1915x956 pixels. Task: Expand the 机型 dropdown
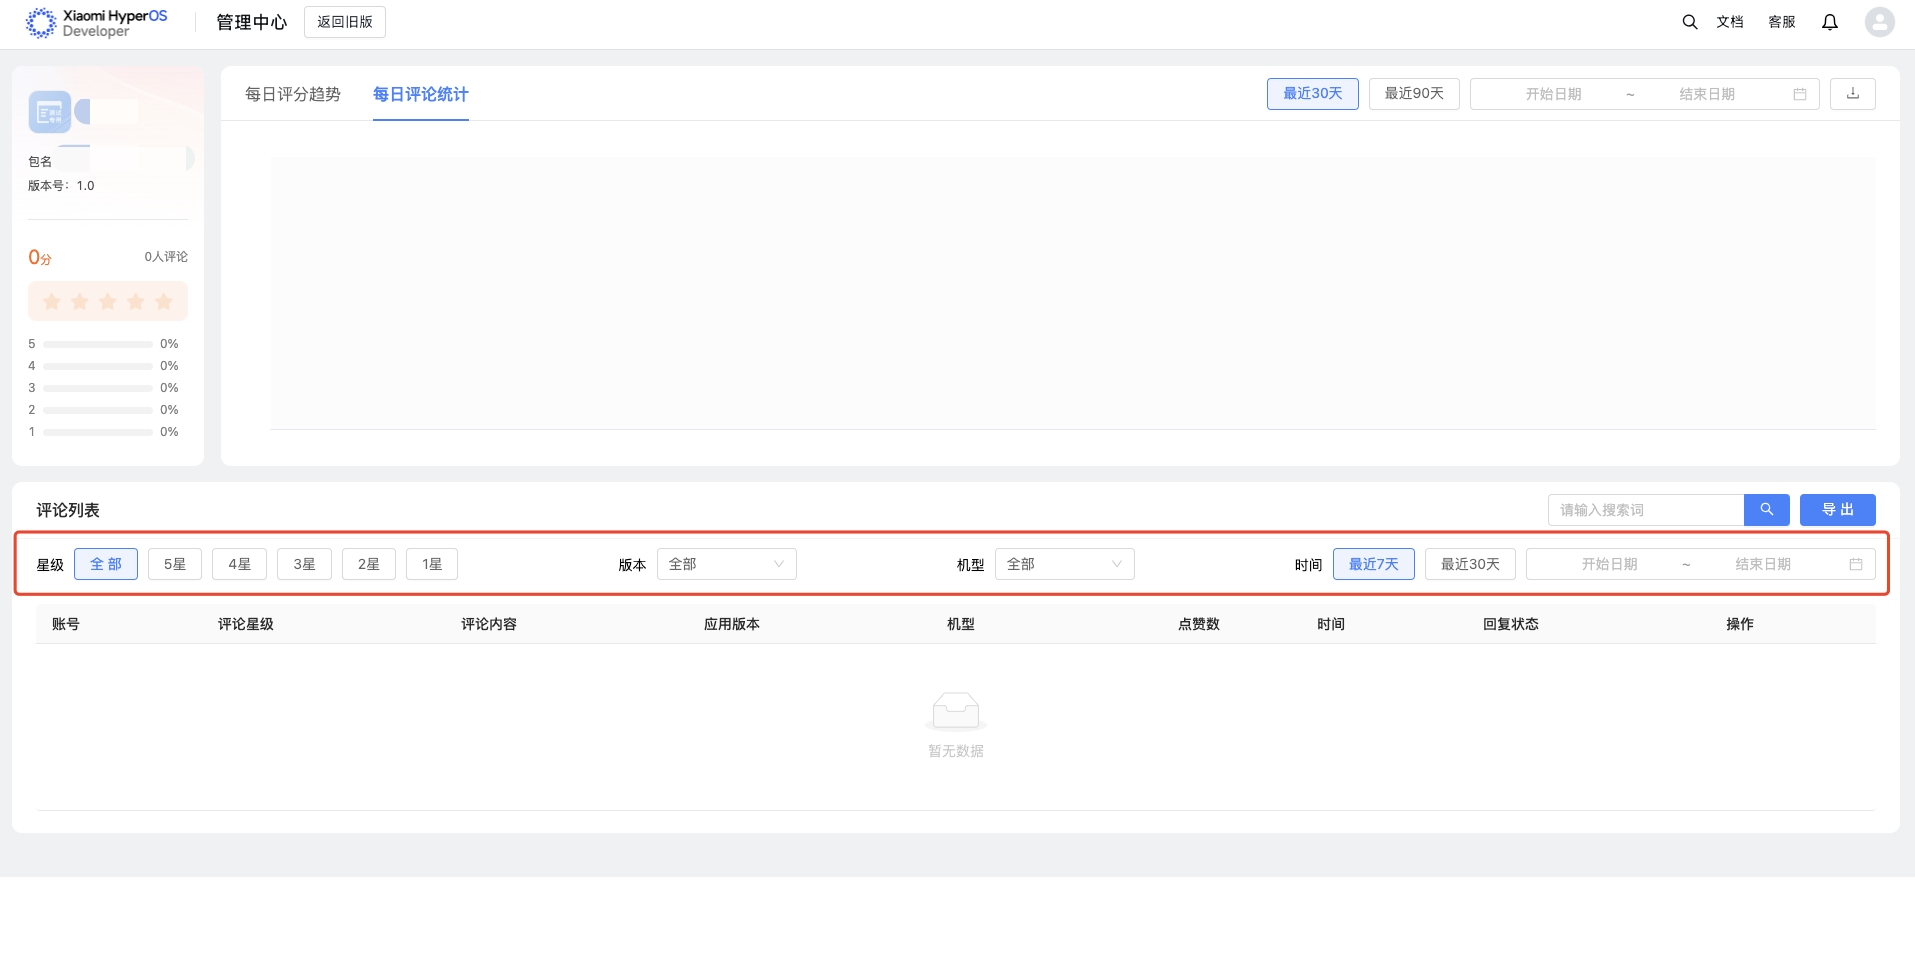tap(1064, 564)
